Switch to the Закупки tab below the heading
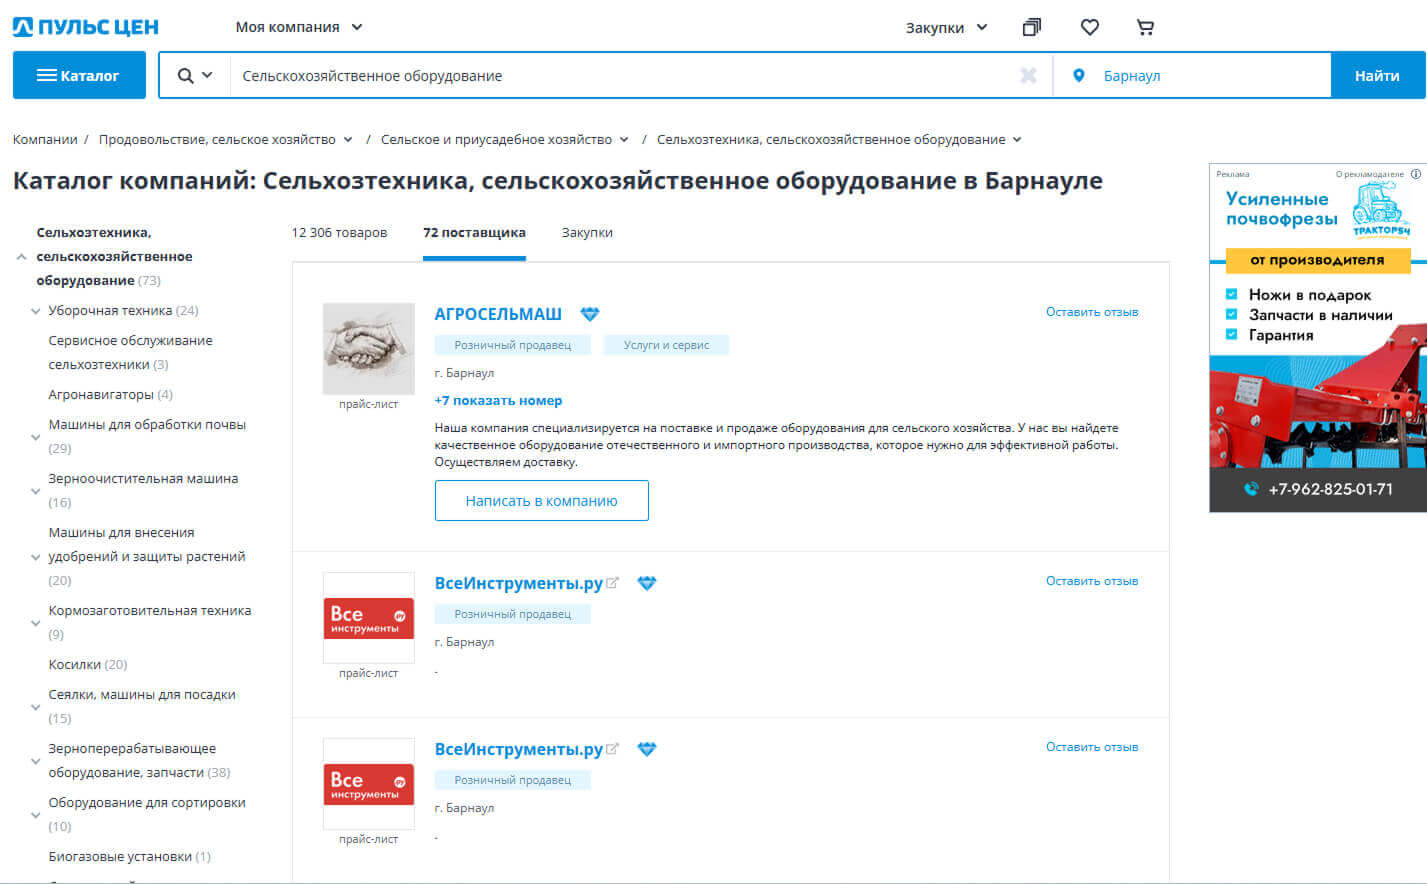This screenshot has width=1427, height=884. (x=587, y=232)
